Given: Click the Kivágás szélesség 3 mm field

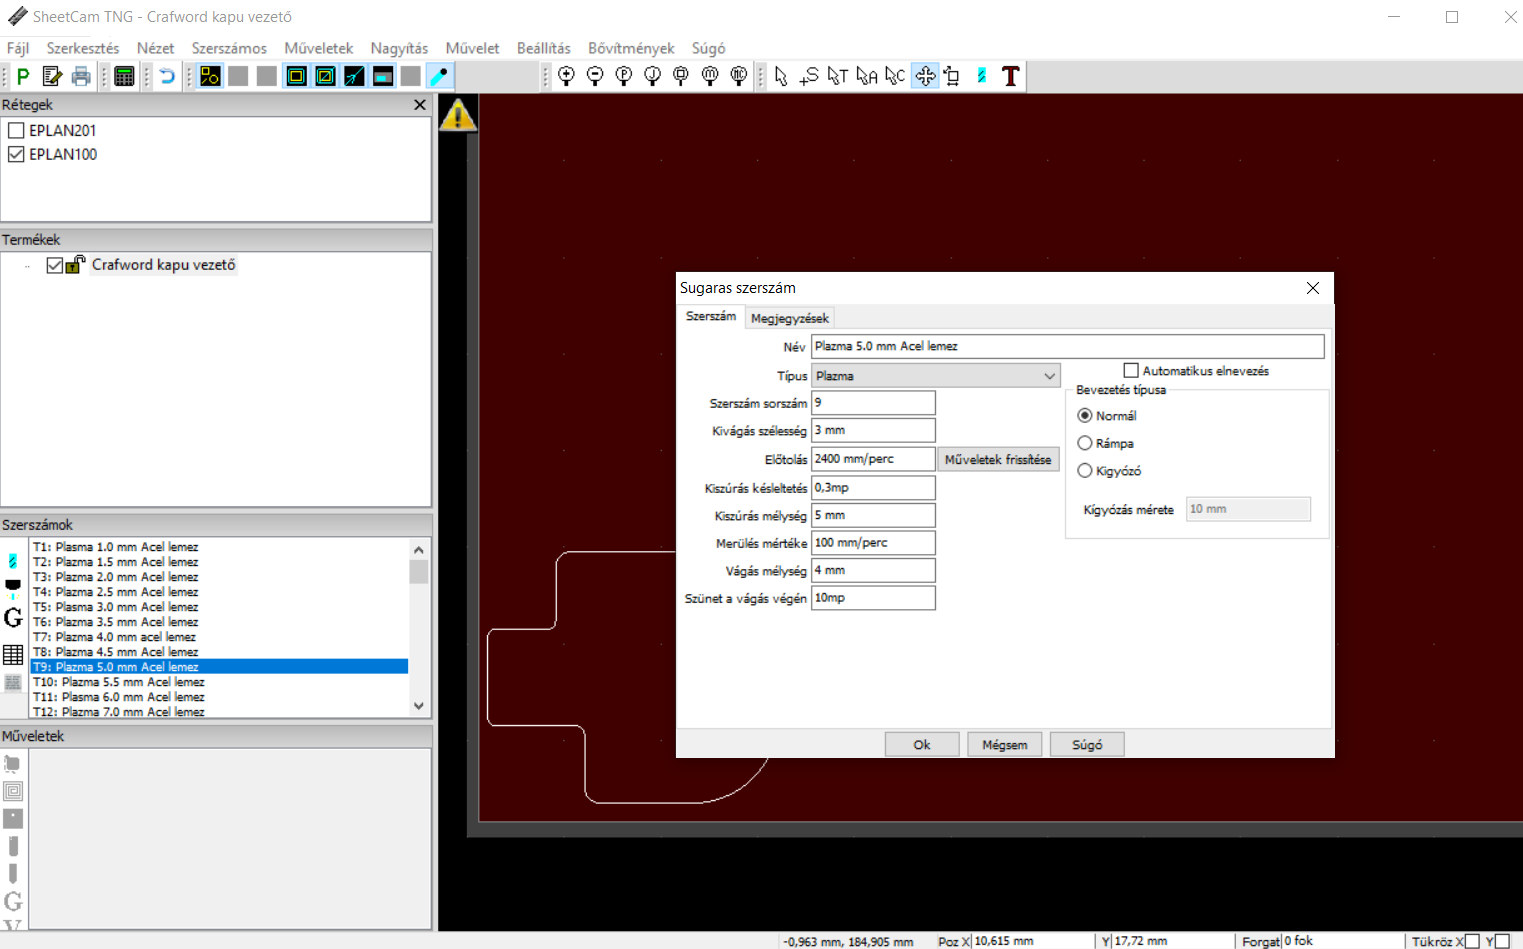Looking at the screenshot, I should point(873,430).
